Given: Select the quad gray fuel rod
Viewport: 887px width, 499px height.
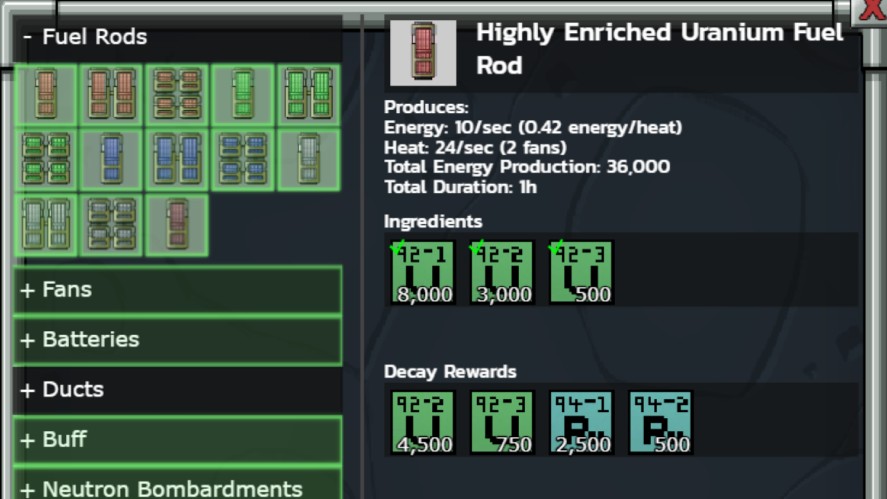Looking at the screenshot, I should click(111, 225).
